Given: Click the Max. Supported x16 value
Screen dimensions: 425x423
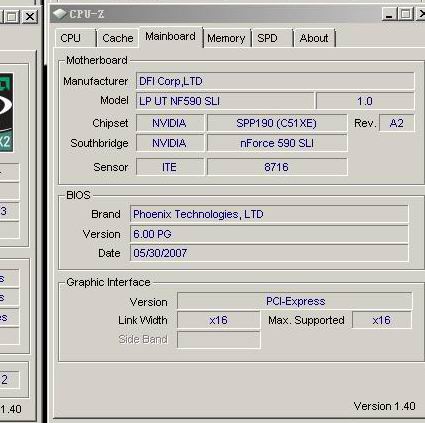Looking at the screenshot, I should tap(382, 320).
